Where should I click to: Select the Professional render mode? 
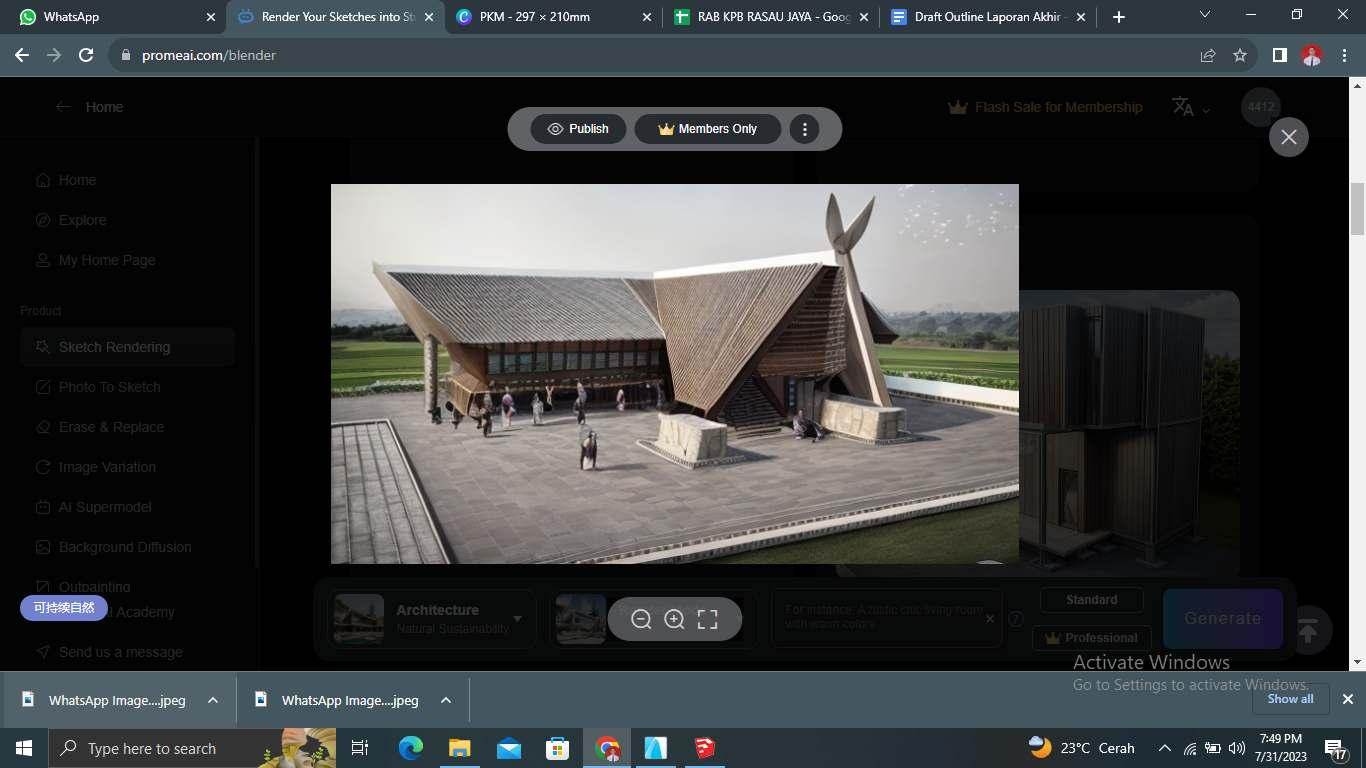tap(1092, 638)
